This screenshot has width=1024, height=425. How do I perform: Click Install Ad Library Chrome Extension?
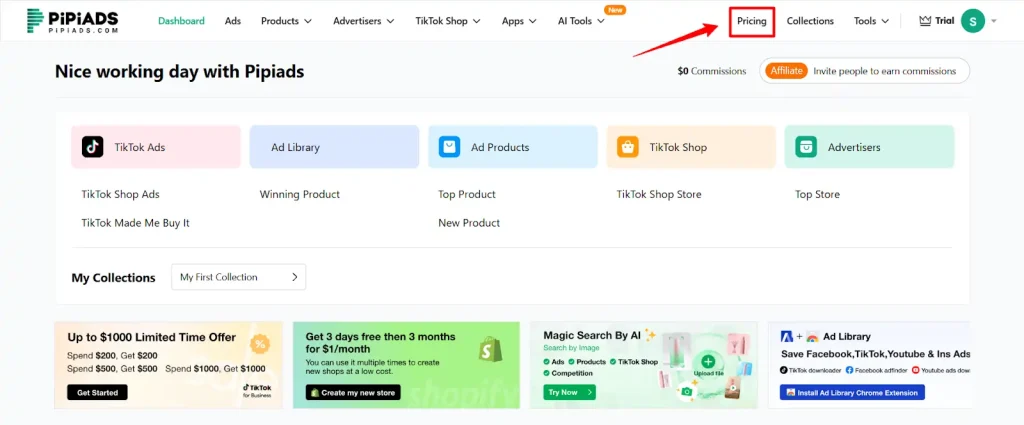852,392
